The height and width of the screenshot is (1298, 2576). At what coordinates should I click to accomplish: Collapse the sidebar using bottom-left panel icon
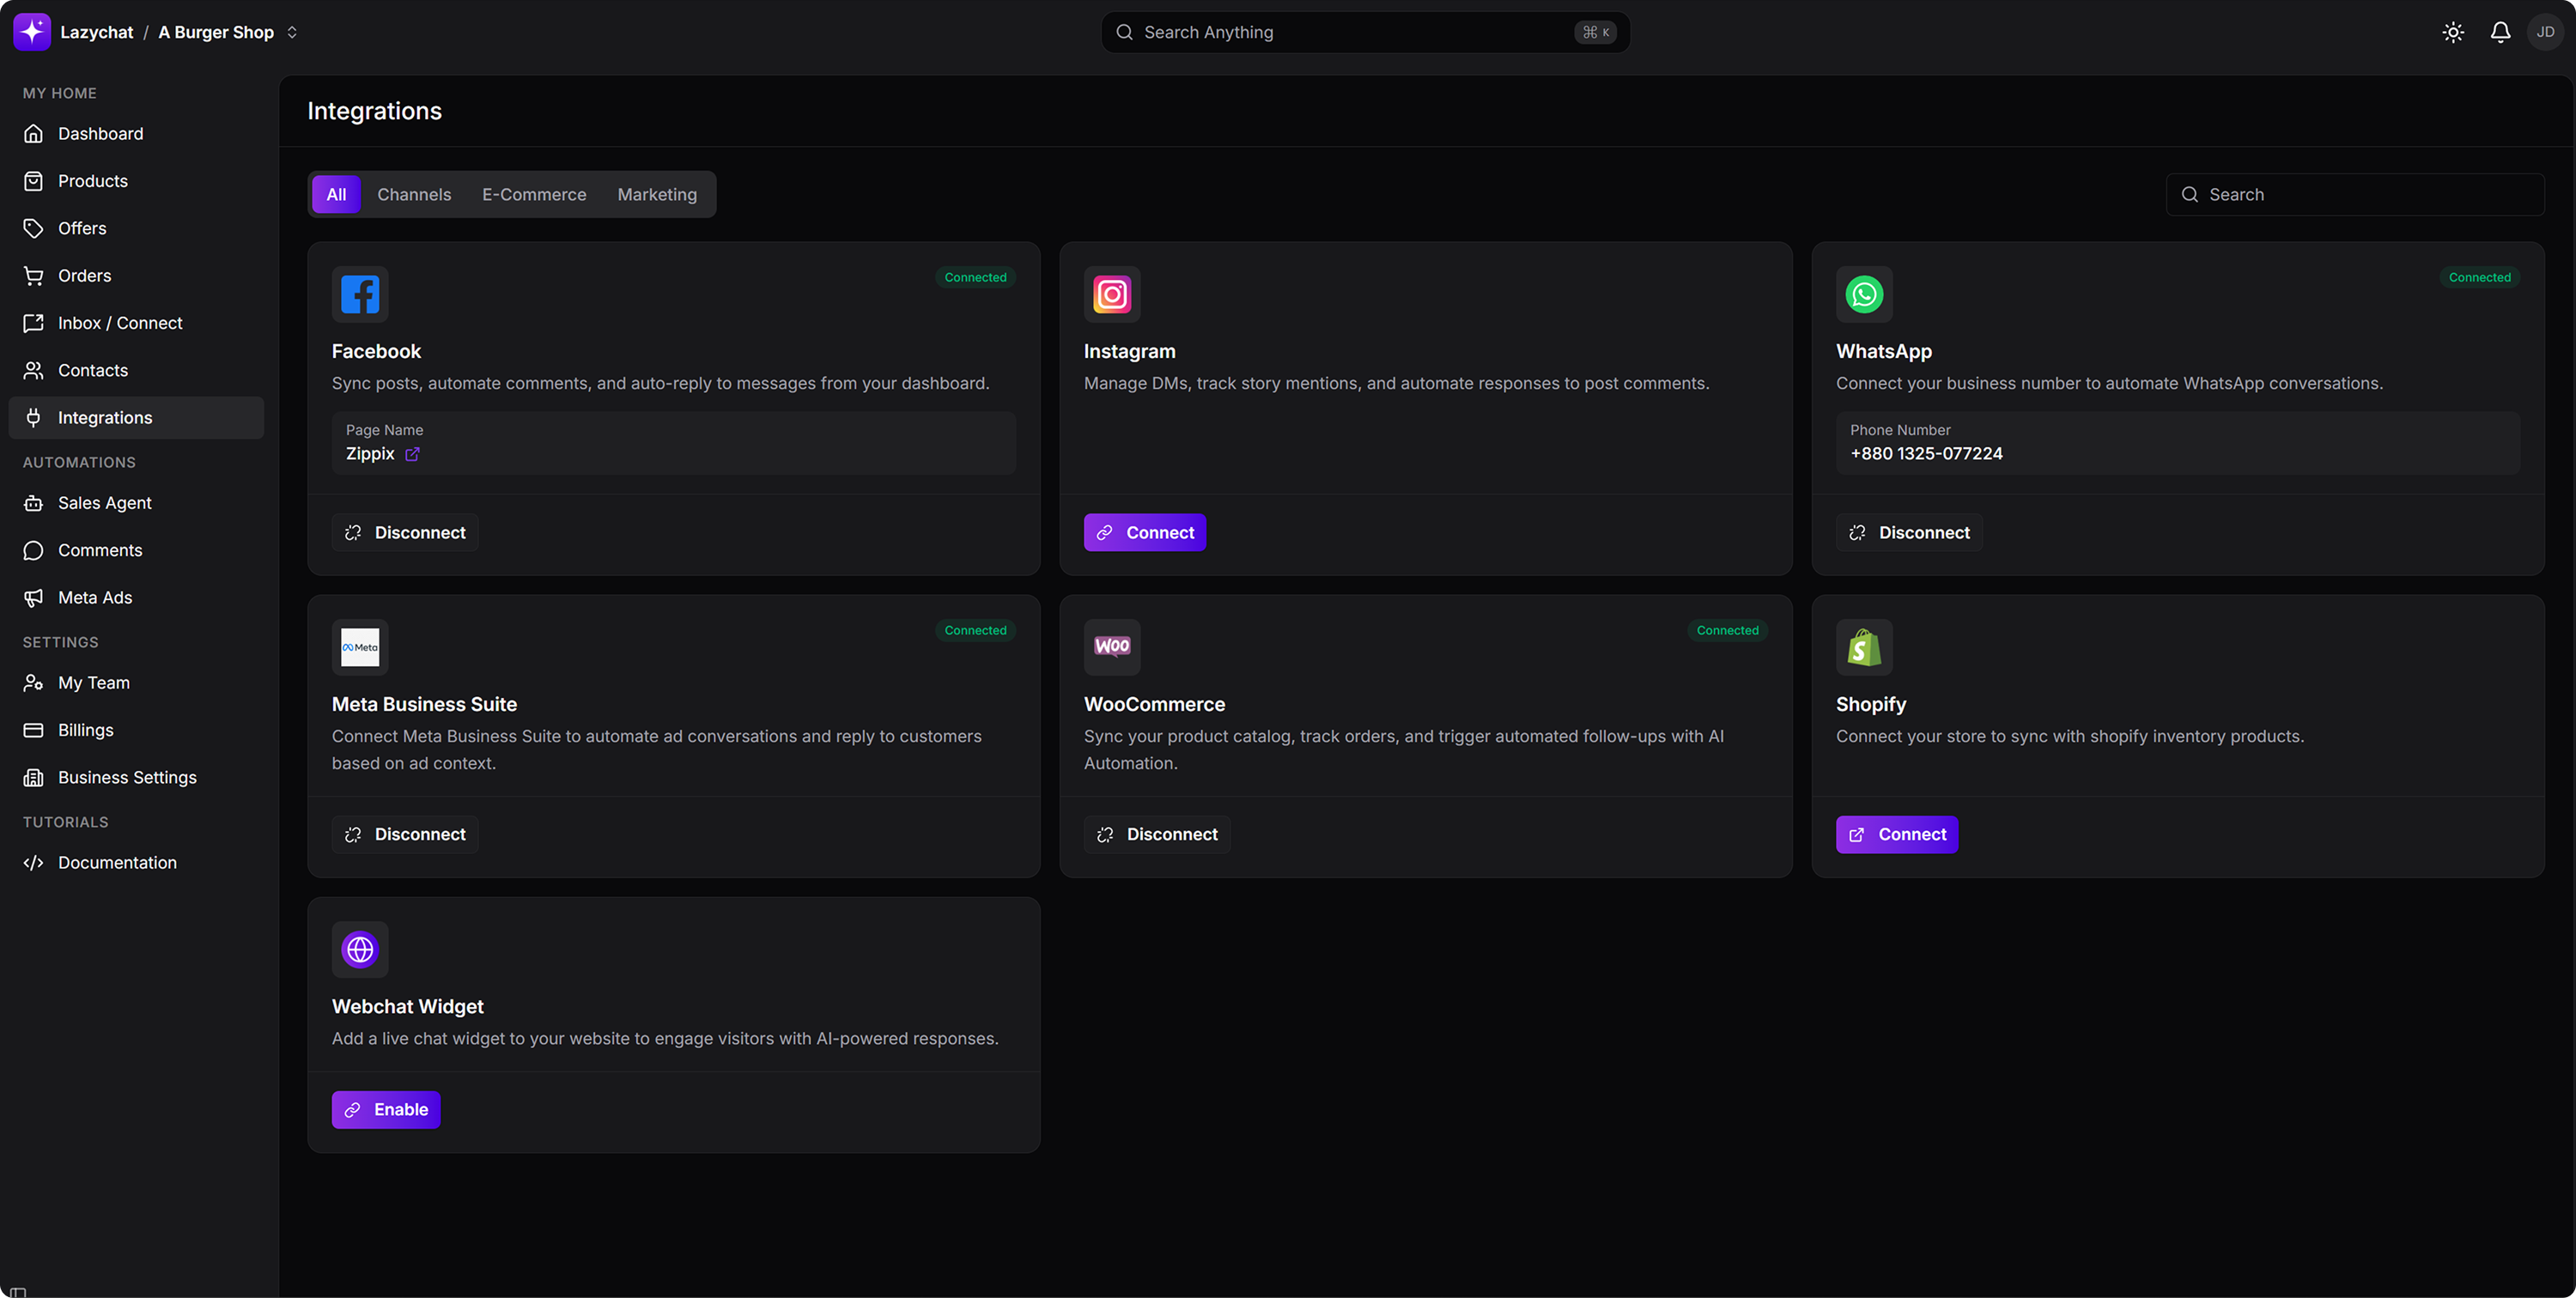18,1291
